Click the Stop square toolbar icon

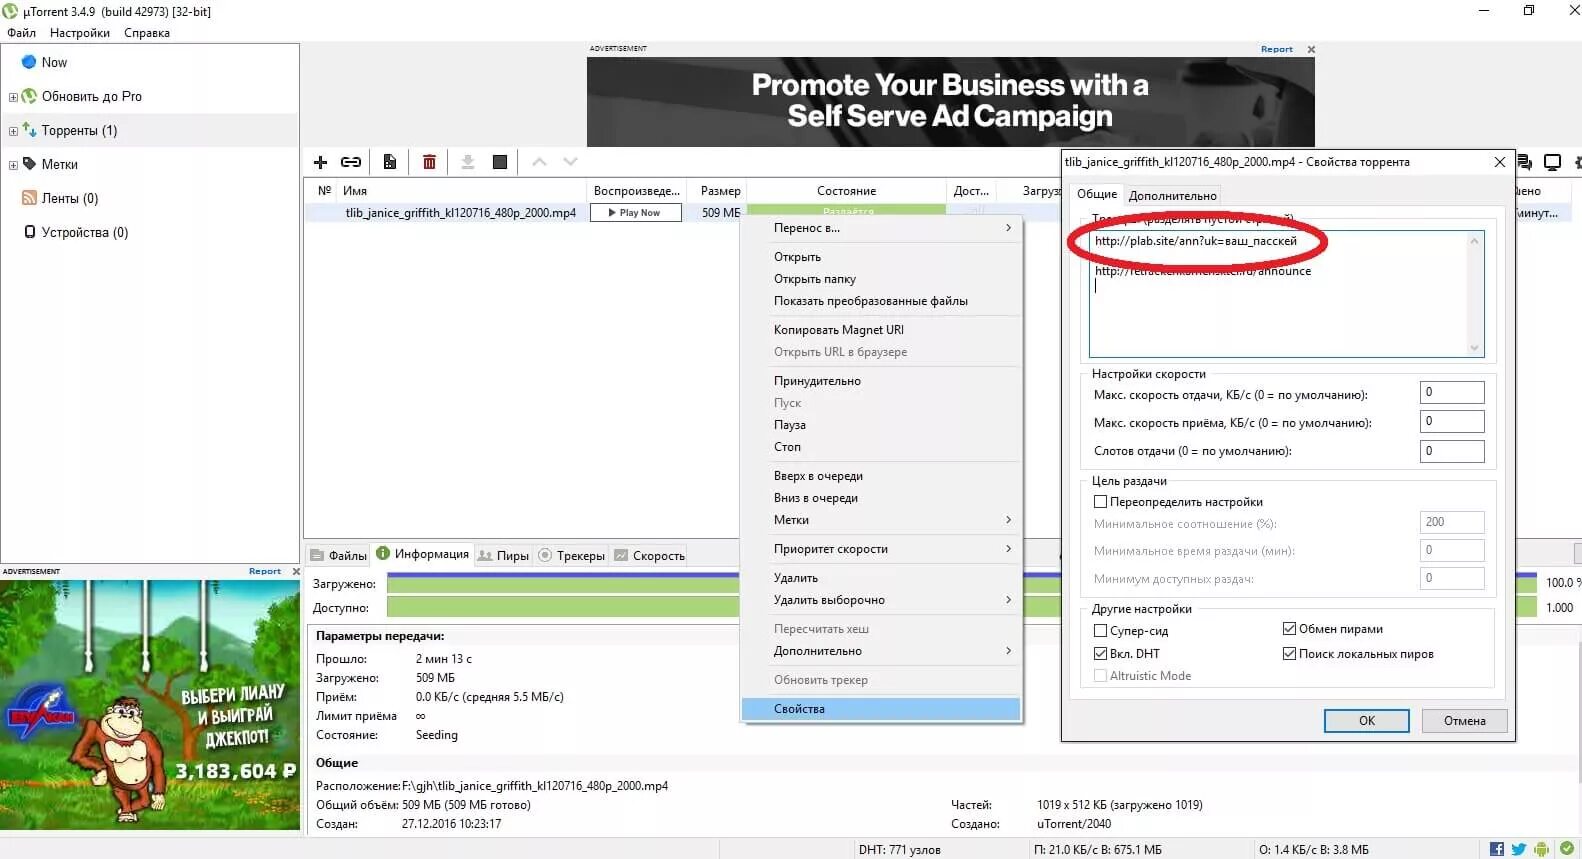[500, 162]
